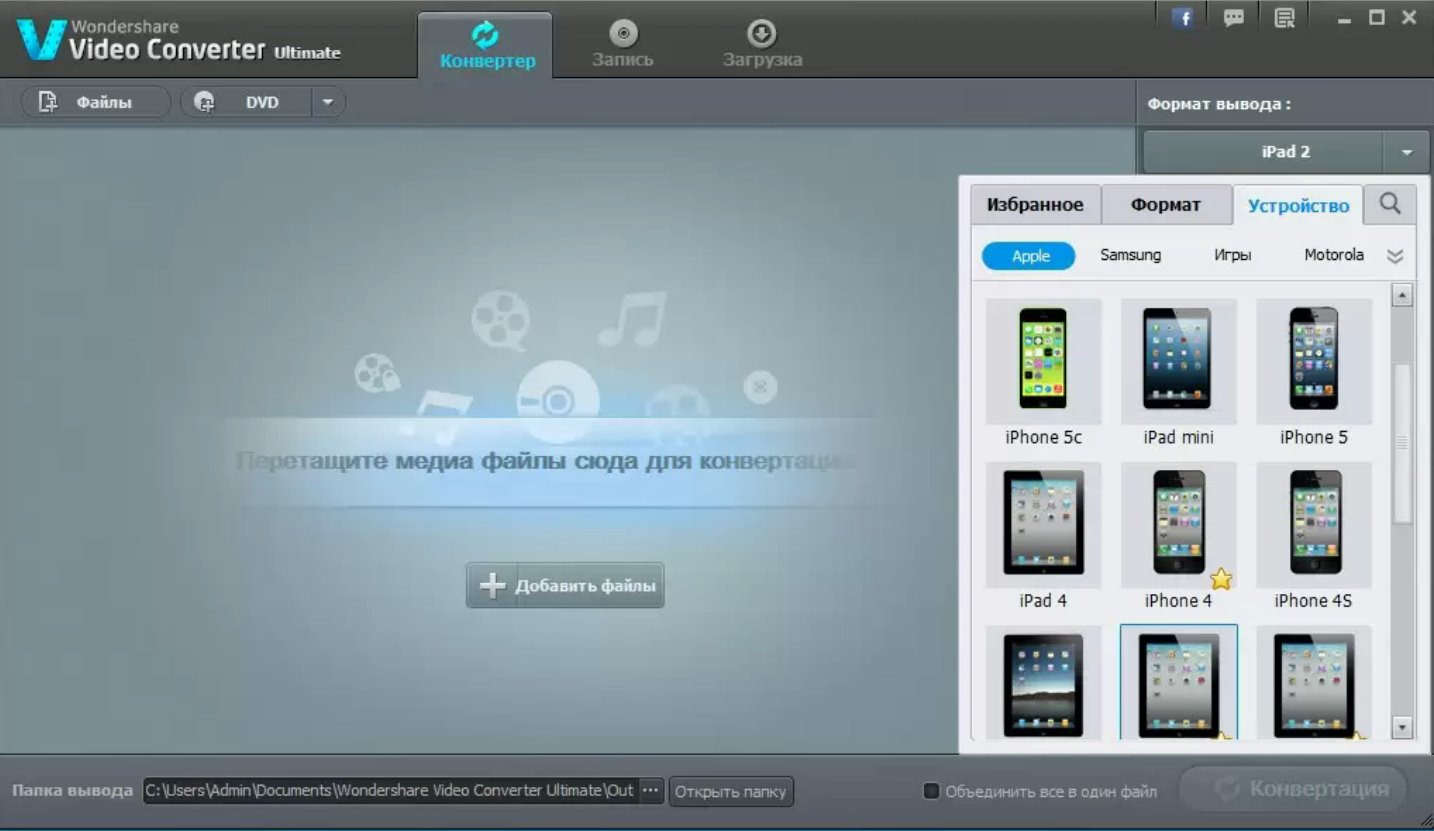Select the iPhone 5c device thumbnail

[x=1043, y=361]
